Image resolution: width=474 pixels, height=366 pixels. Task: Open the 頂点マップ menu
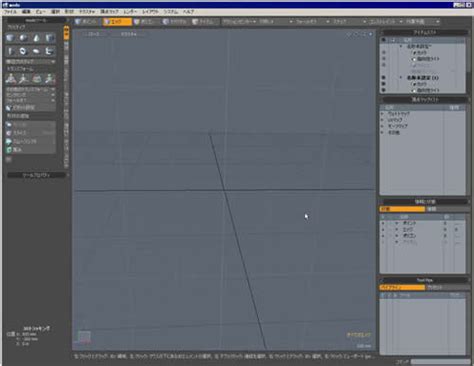point(110,12)
